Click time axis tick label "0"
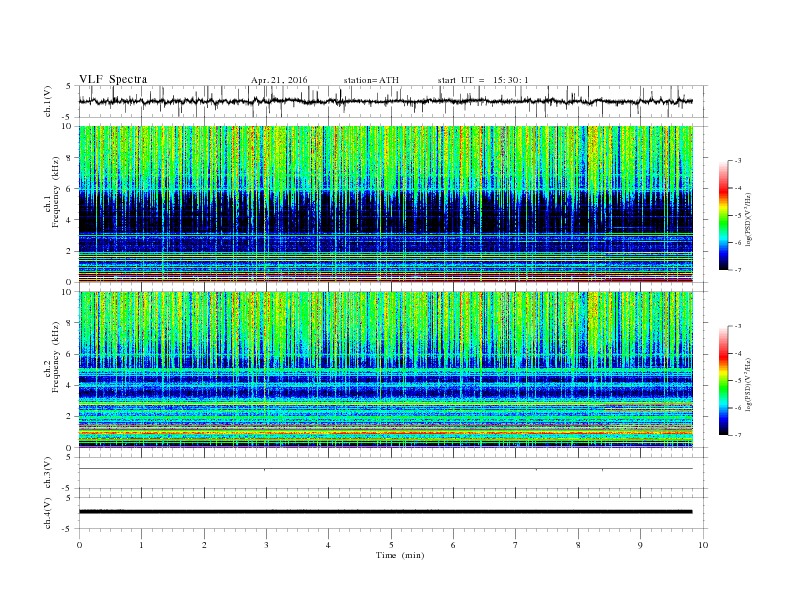This screenshot has width=792, height=612. (x=79, y=545)
